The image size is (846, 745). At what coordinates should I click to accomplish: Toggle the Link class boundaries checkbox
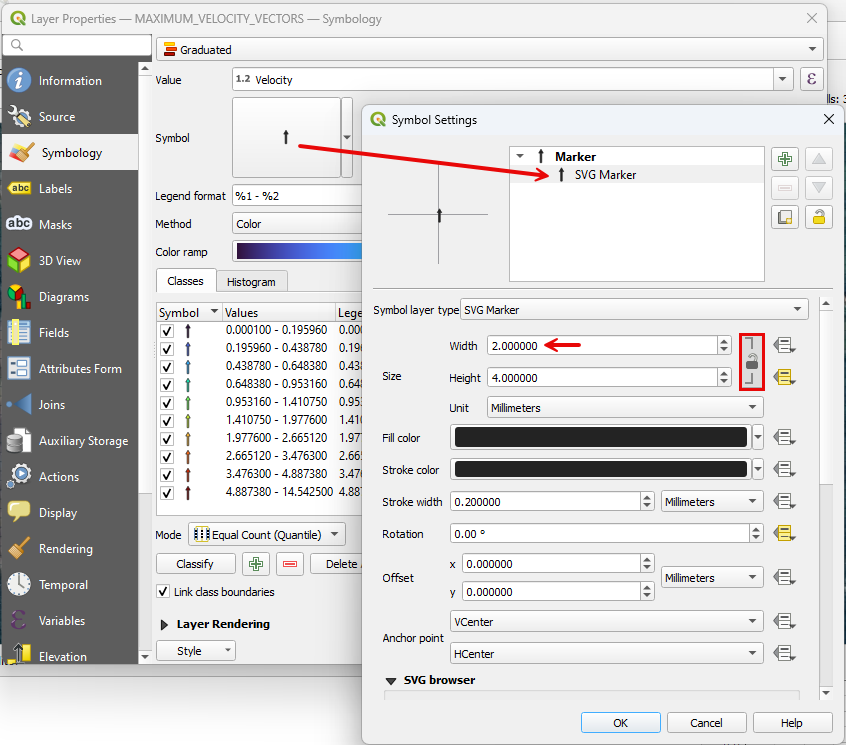[164, 592]
